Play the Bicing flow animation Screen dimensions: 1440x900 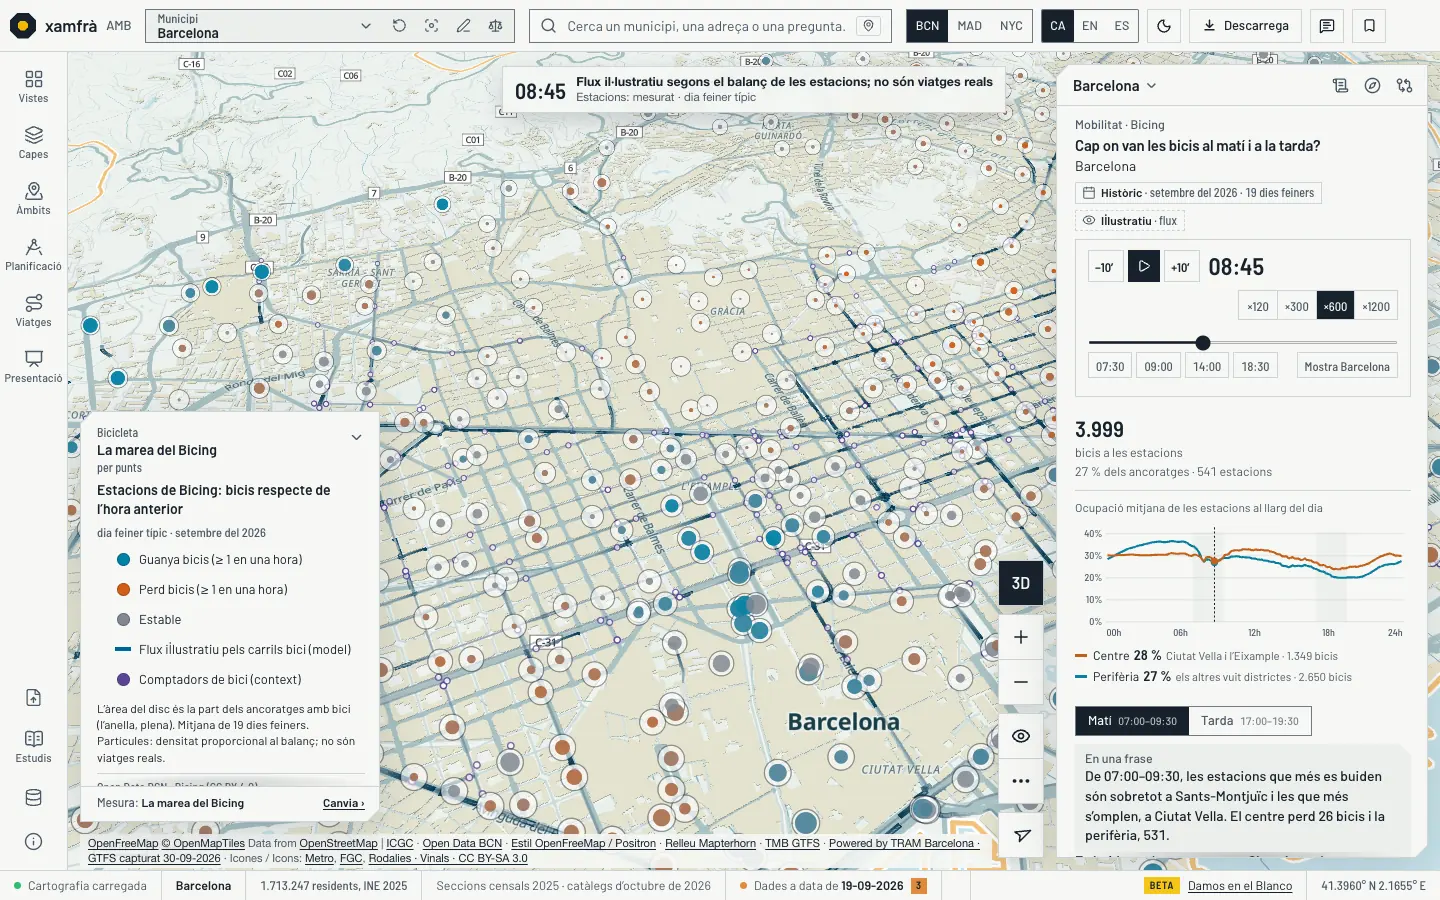click(1144, 266)
